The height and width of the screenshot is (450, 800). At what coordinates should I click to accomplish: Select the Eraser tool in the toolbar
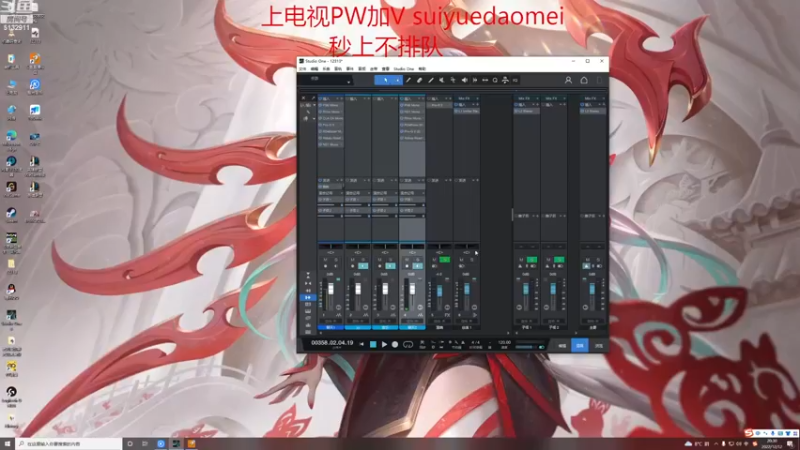coord(419,80)
